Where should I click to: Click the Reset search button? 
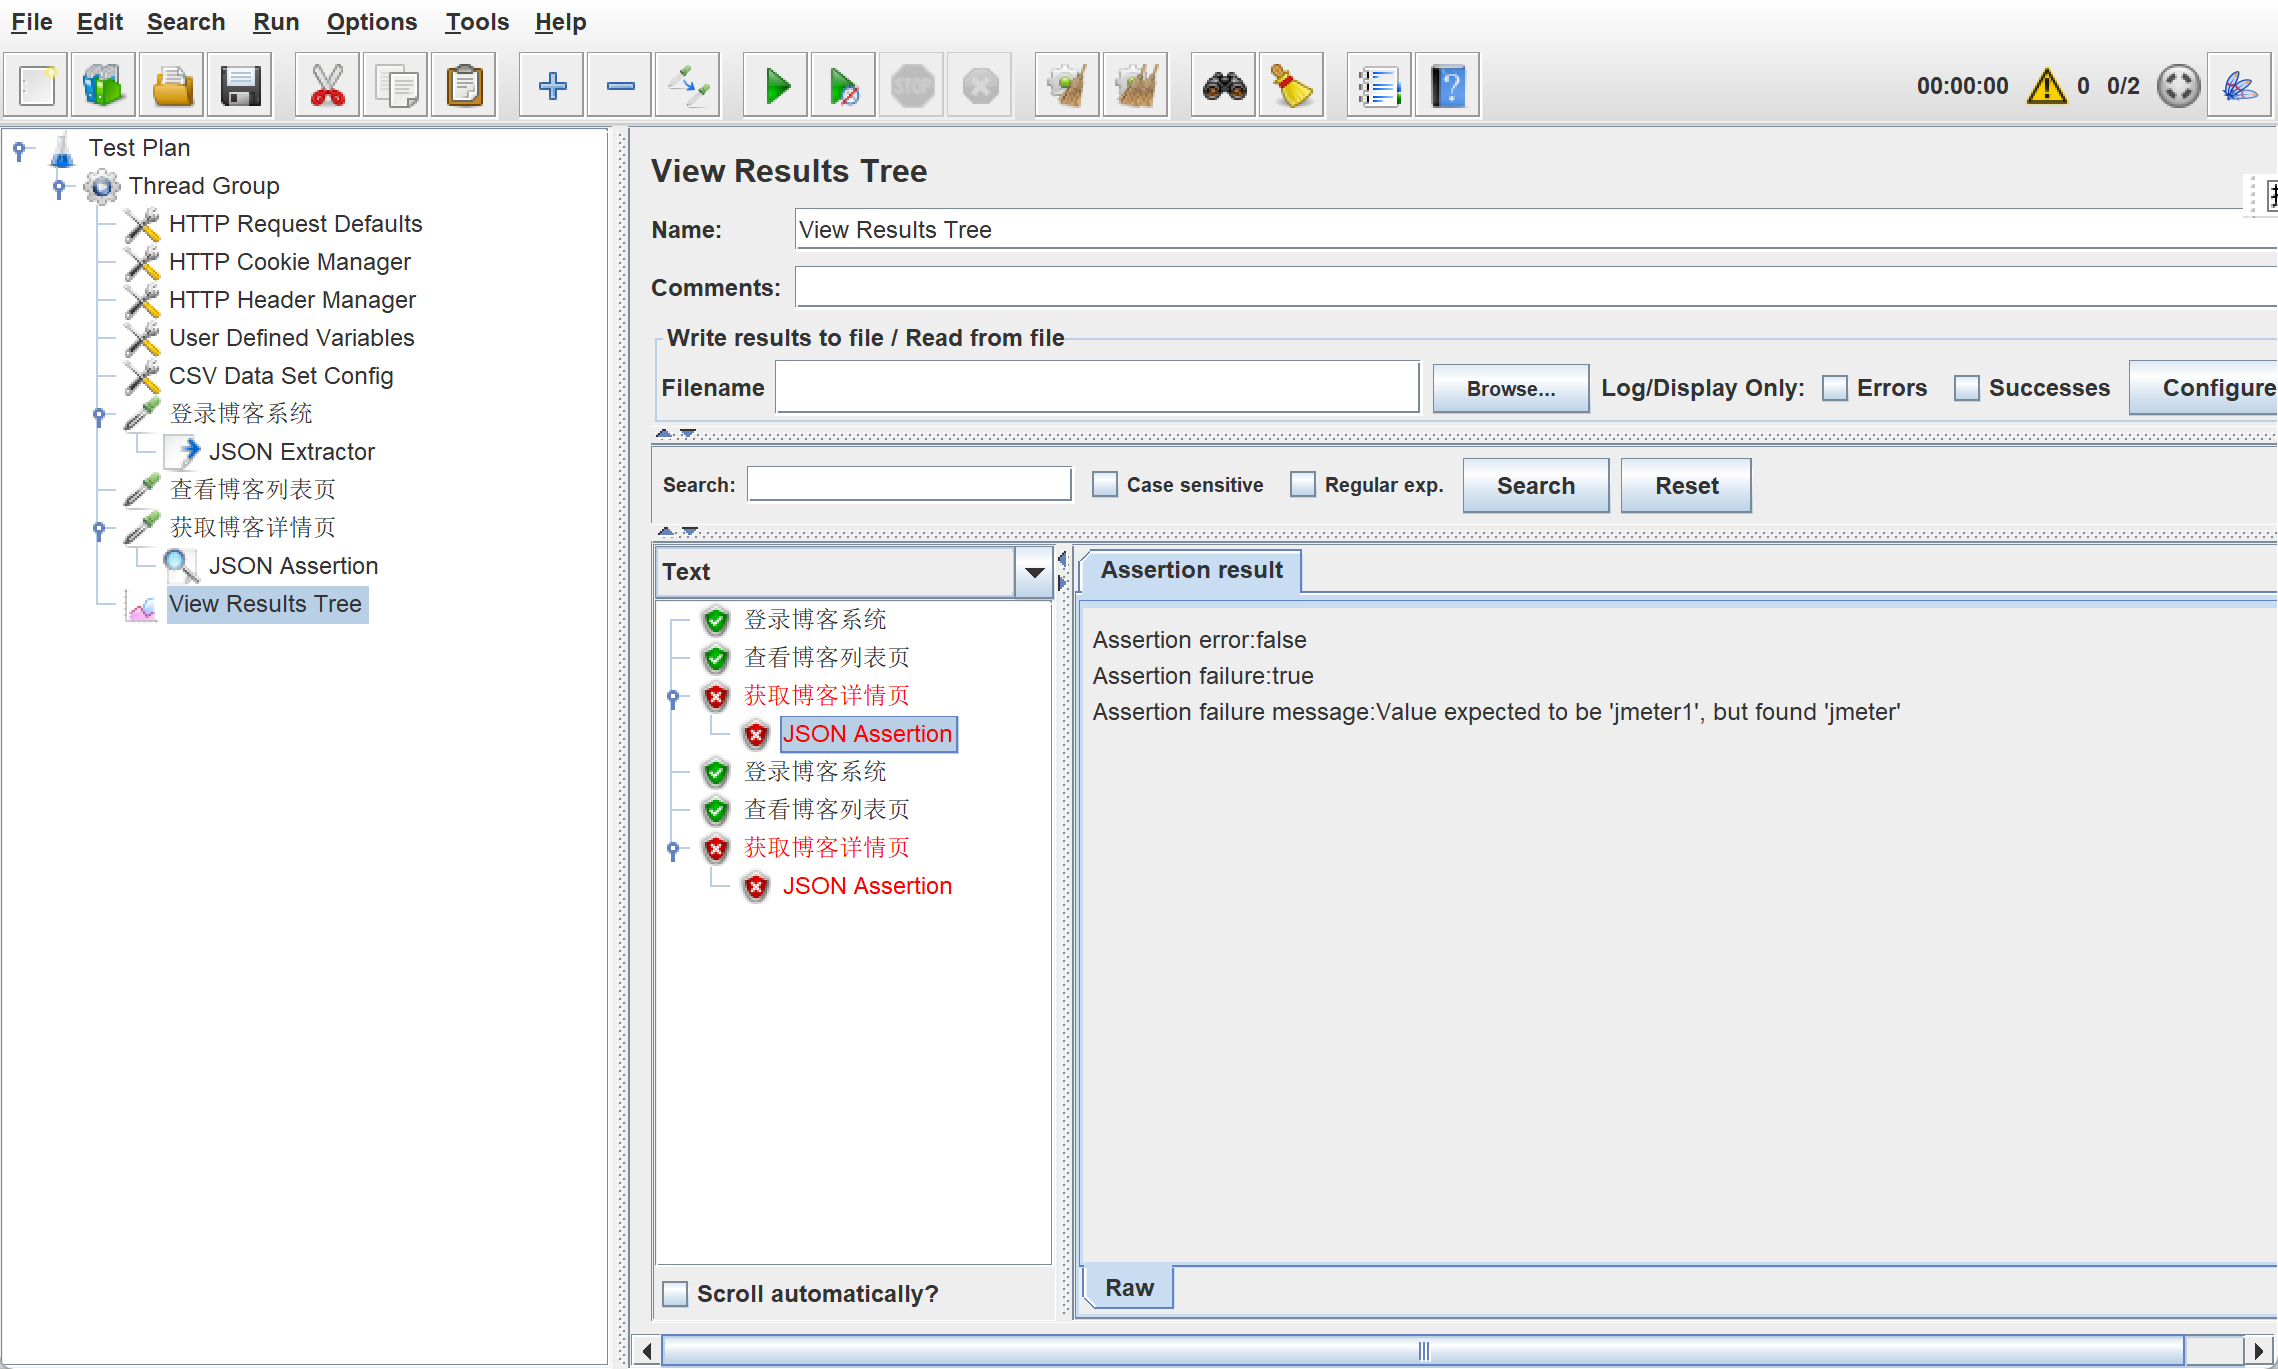pyautogui.click(x=1685, y=486)
